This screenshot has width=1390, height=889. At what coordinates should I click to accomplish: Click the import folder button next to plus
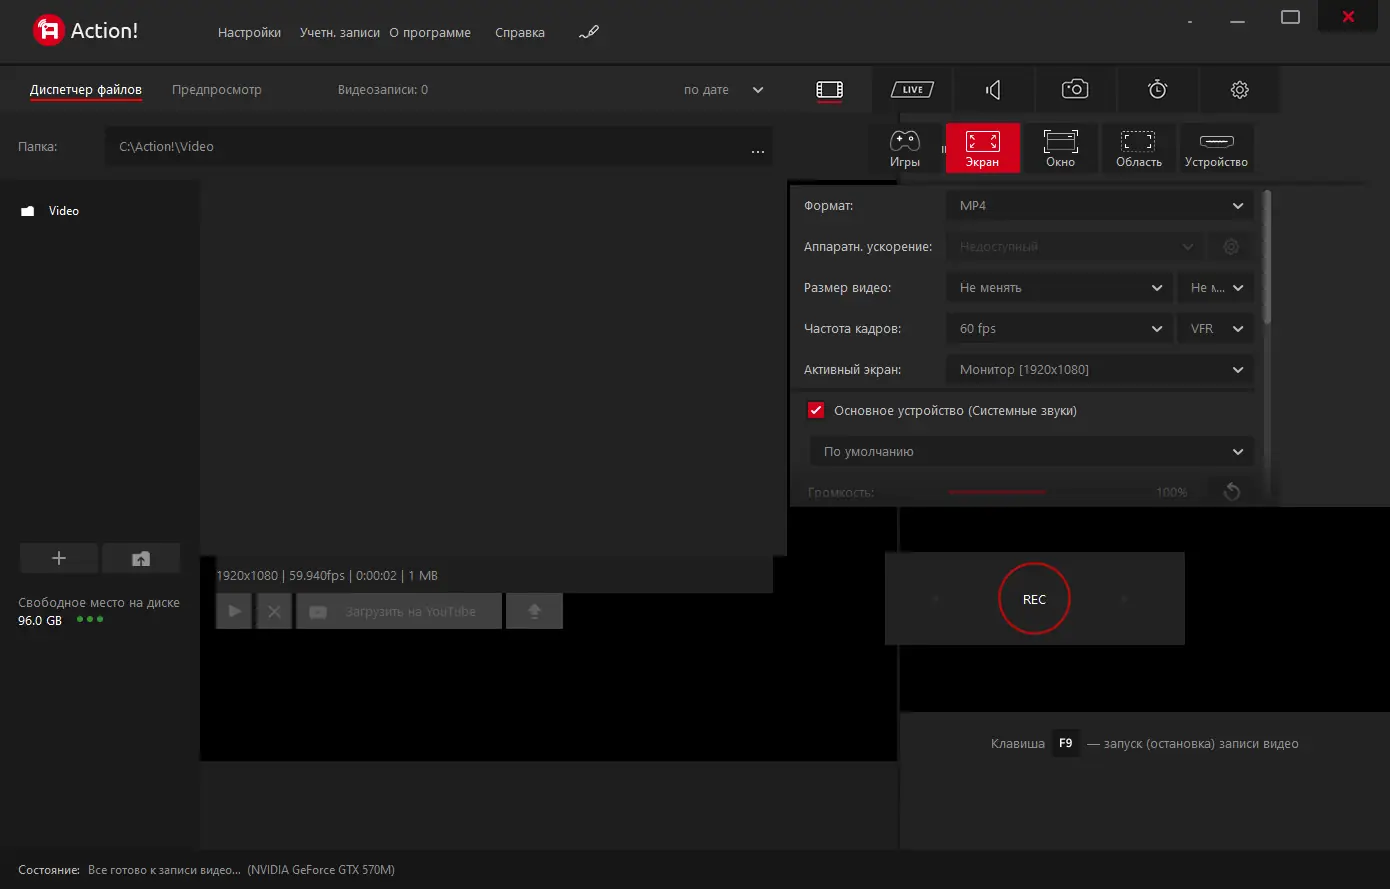(141, 558)
